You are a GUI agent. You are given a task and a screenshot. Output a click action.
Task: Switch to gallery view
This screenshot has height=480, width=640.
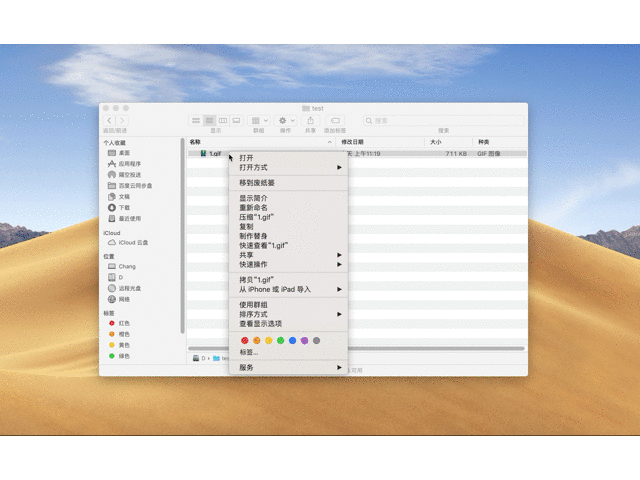[236, 120]
